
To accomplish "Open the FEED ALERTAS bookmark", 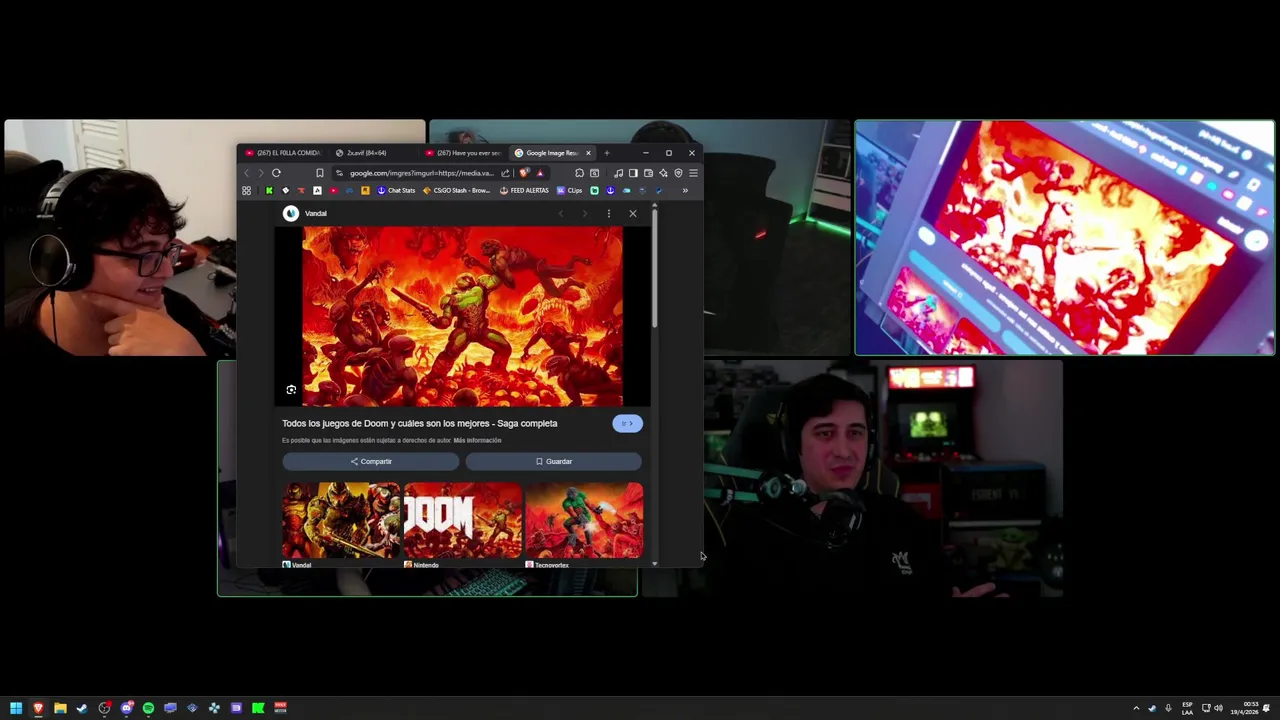I will click(525, 190).
